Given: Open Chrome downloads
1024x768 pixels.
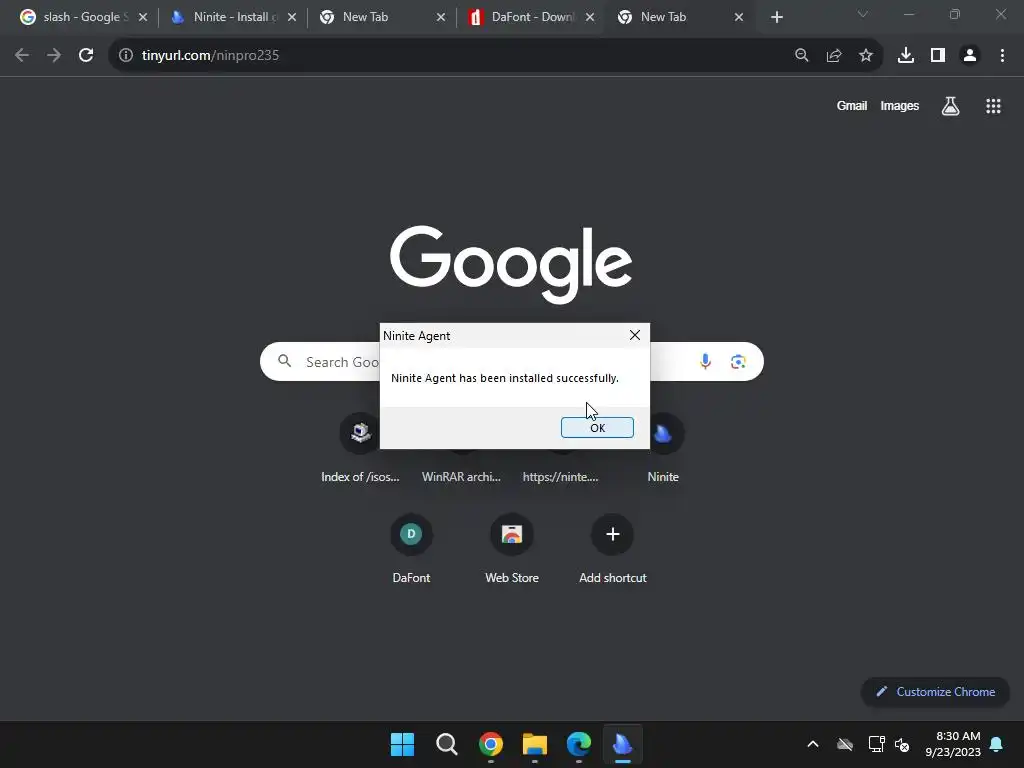Looking at the screenshot, I should click(906, 56).
